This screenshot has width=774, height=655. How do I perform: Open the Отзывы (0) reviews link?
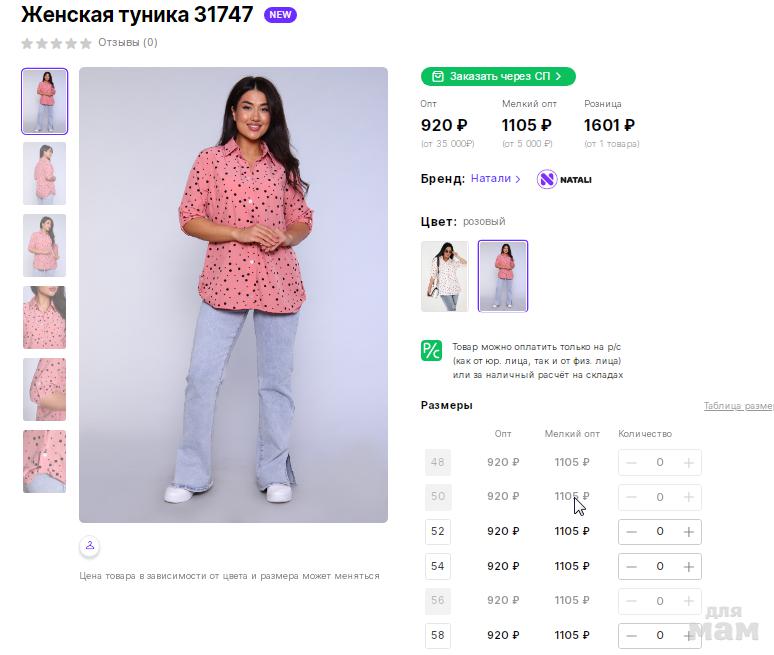pos(127,43)
